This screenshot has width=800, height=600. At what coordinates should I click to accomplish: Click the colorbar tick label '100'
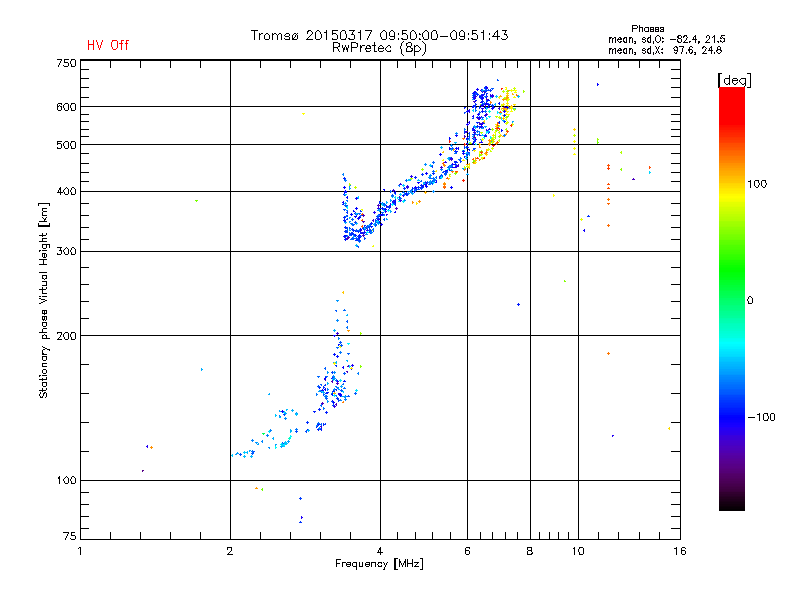click(x=757, y=184)
